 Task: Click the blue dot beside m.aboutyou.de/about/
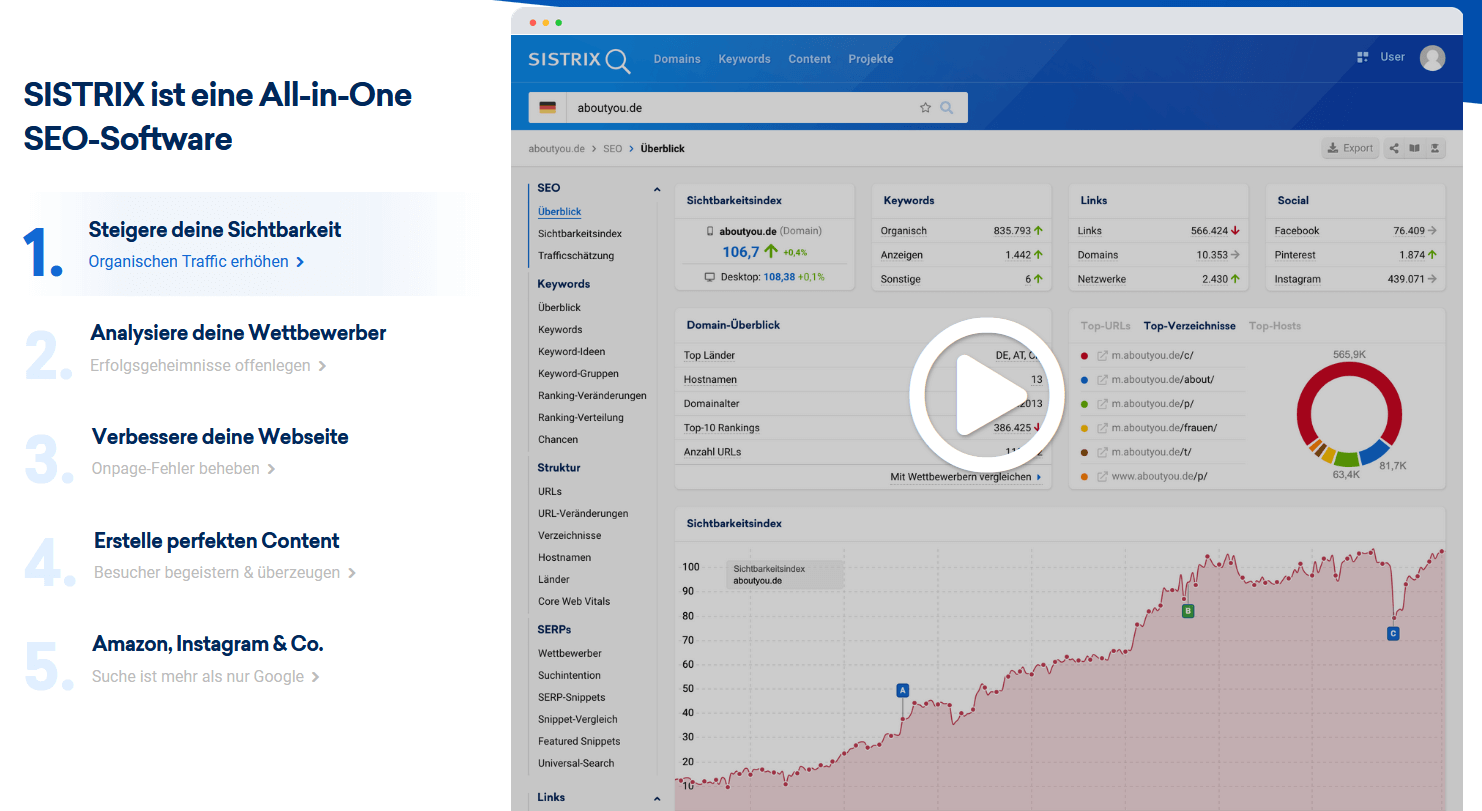coord(1085,380)
